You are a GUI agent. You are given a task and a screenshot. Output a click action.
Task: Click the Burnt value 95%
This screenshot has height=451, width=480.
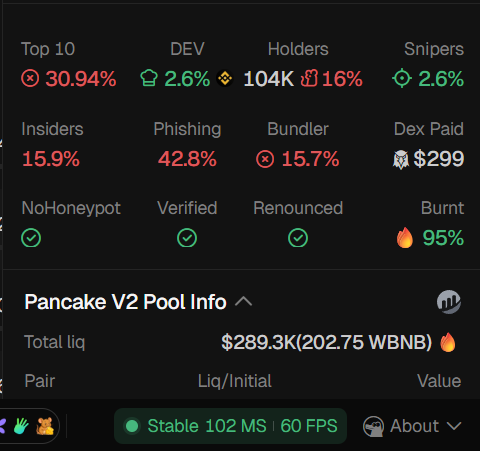point(443,238)
